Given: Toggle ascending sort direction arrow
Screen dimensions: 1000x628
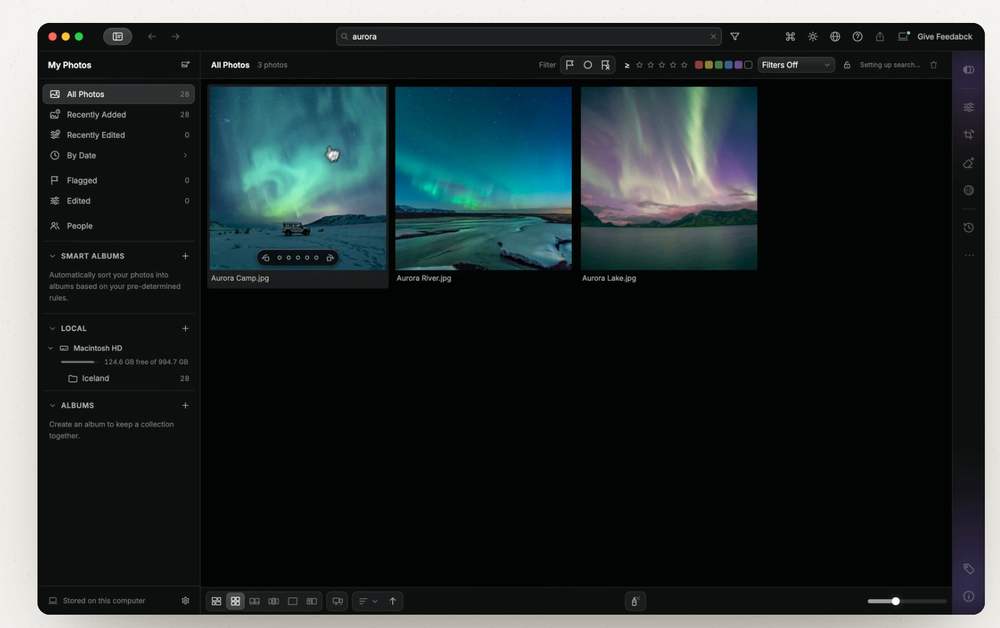Looking at the screenshot, I should point(392,601).
